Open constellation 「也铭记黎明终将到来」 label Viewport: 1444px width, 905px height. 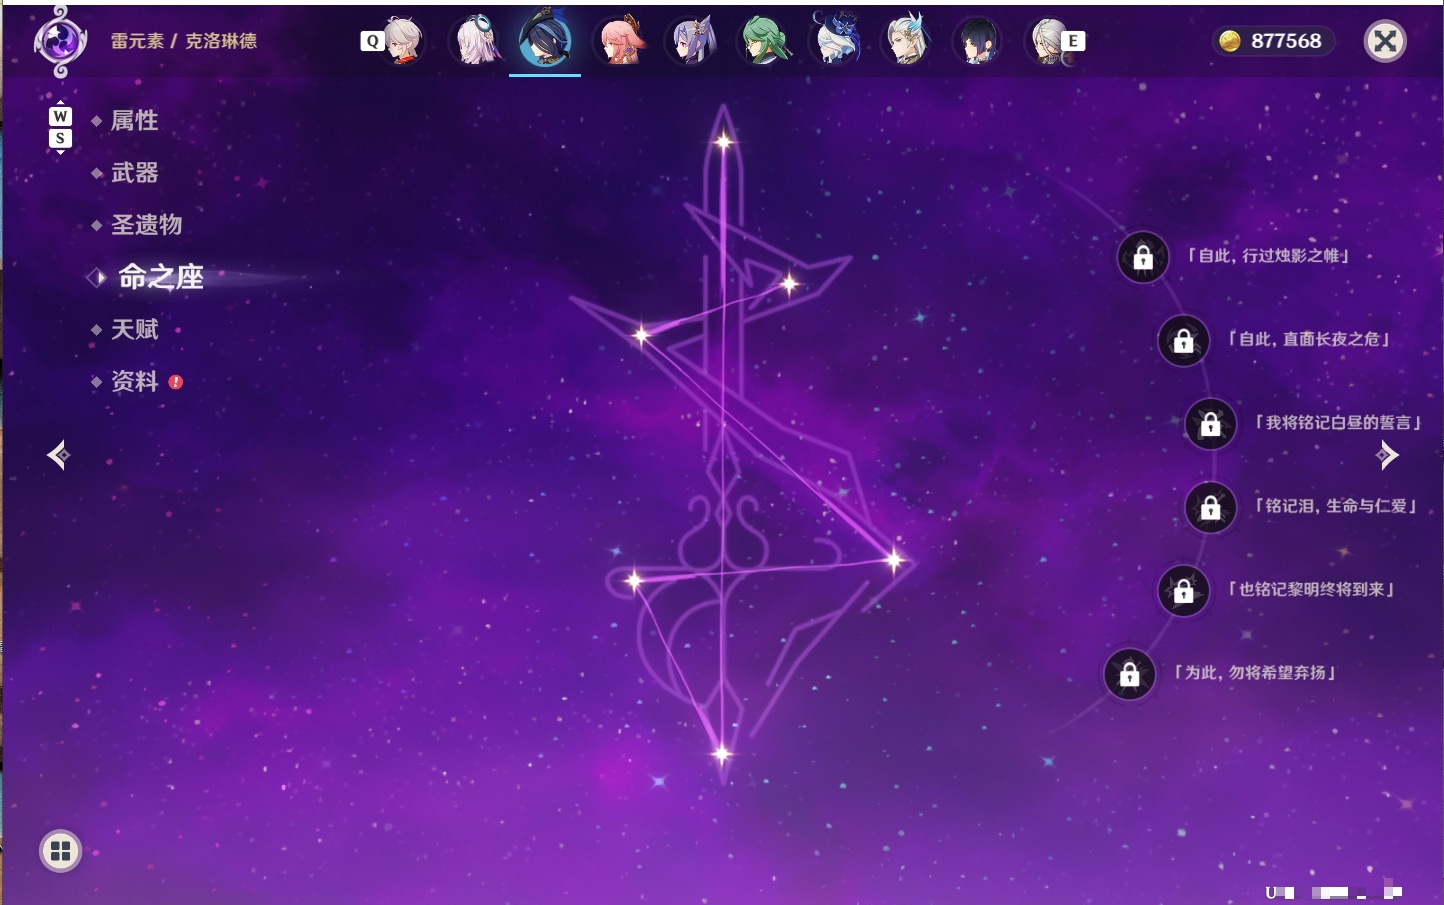pyautogui.click(x=1311, y=589)
